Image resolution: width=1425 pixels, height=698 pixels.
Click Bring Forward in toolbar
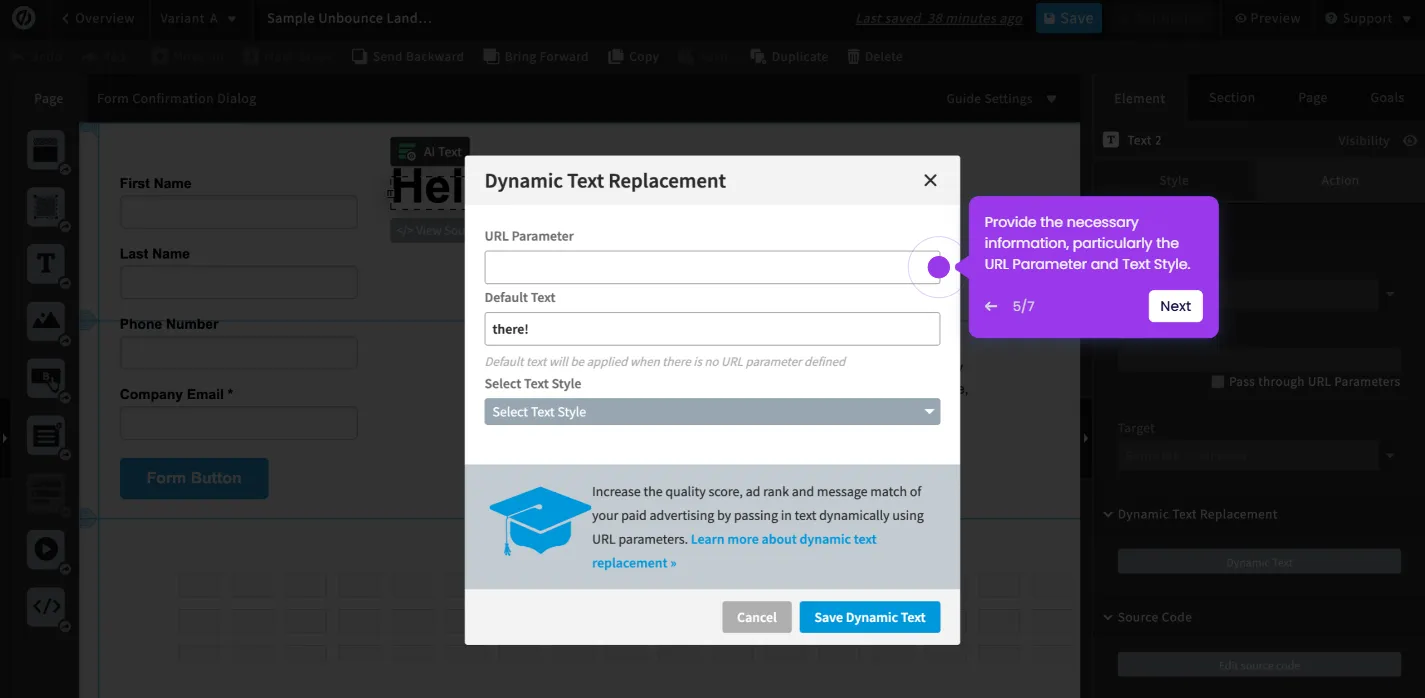click(536, 57)
